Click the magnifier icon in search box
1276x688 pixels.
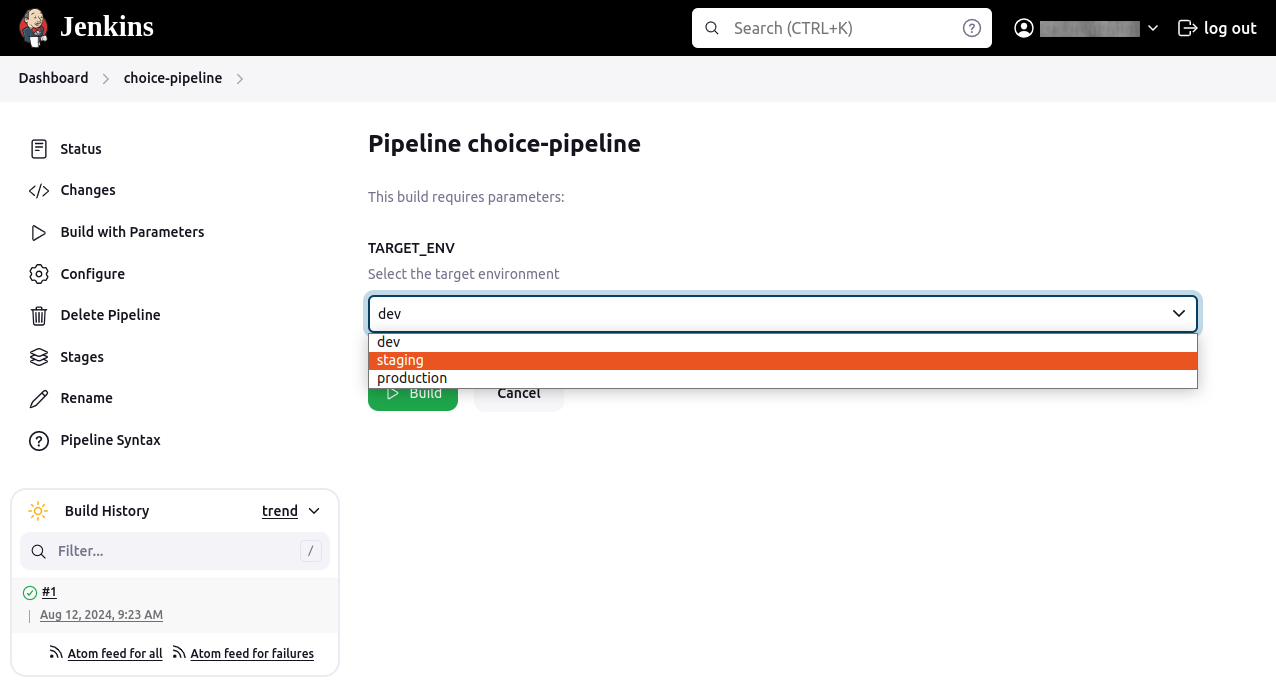point(712,28)
